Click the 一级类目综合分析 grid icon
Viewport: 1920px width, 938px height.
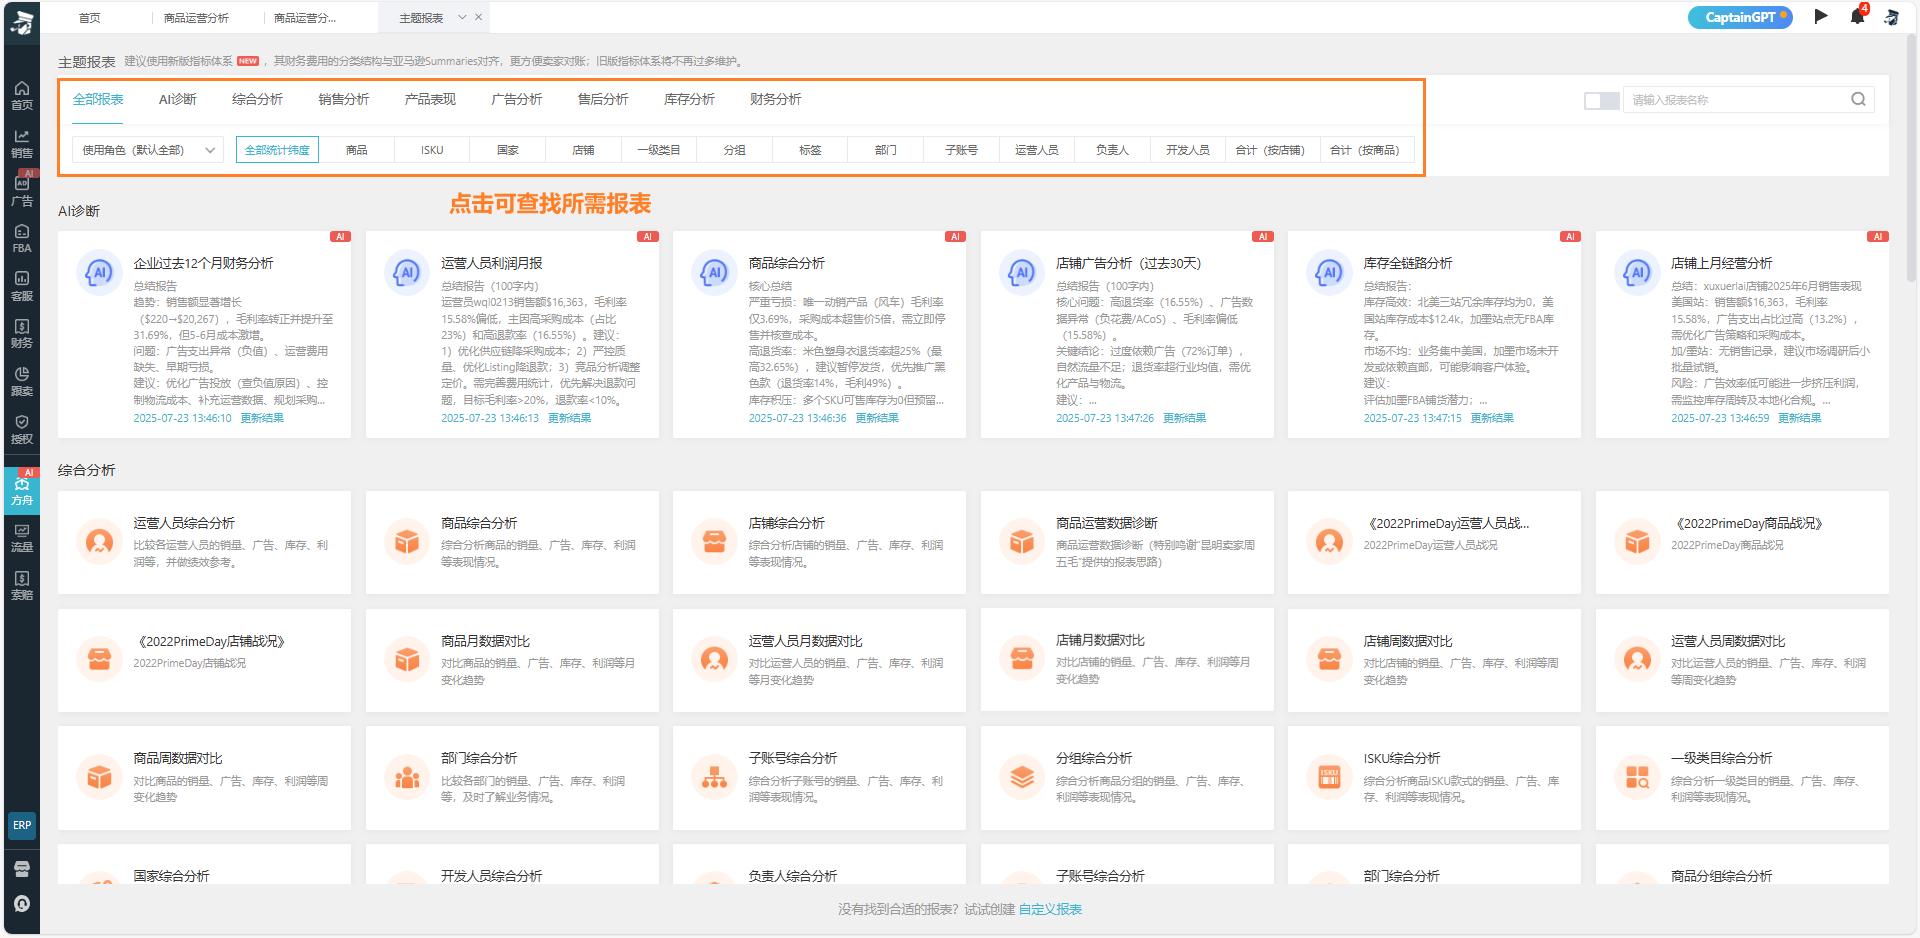(x=1637, y=777)
